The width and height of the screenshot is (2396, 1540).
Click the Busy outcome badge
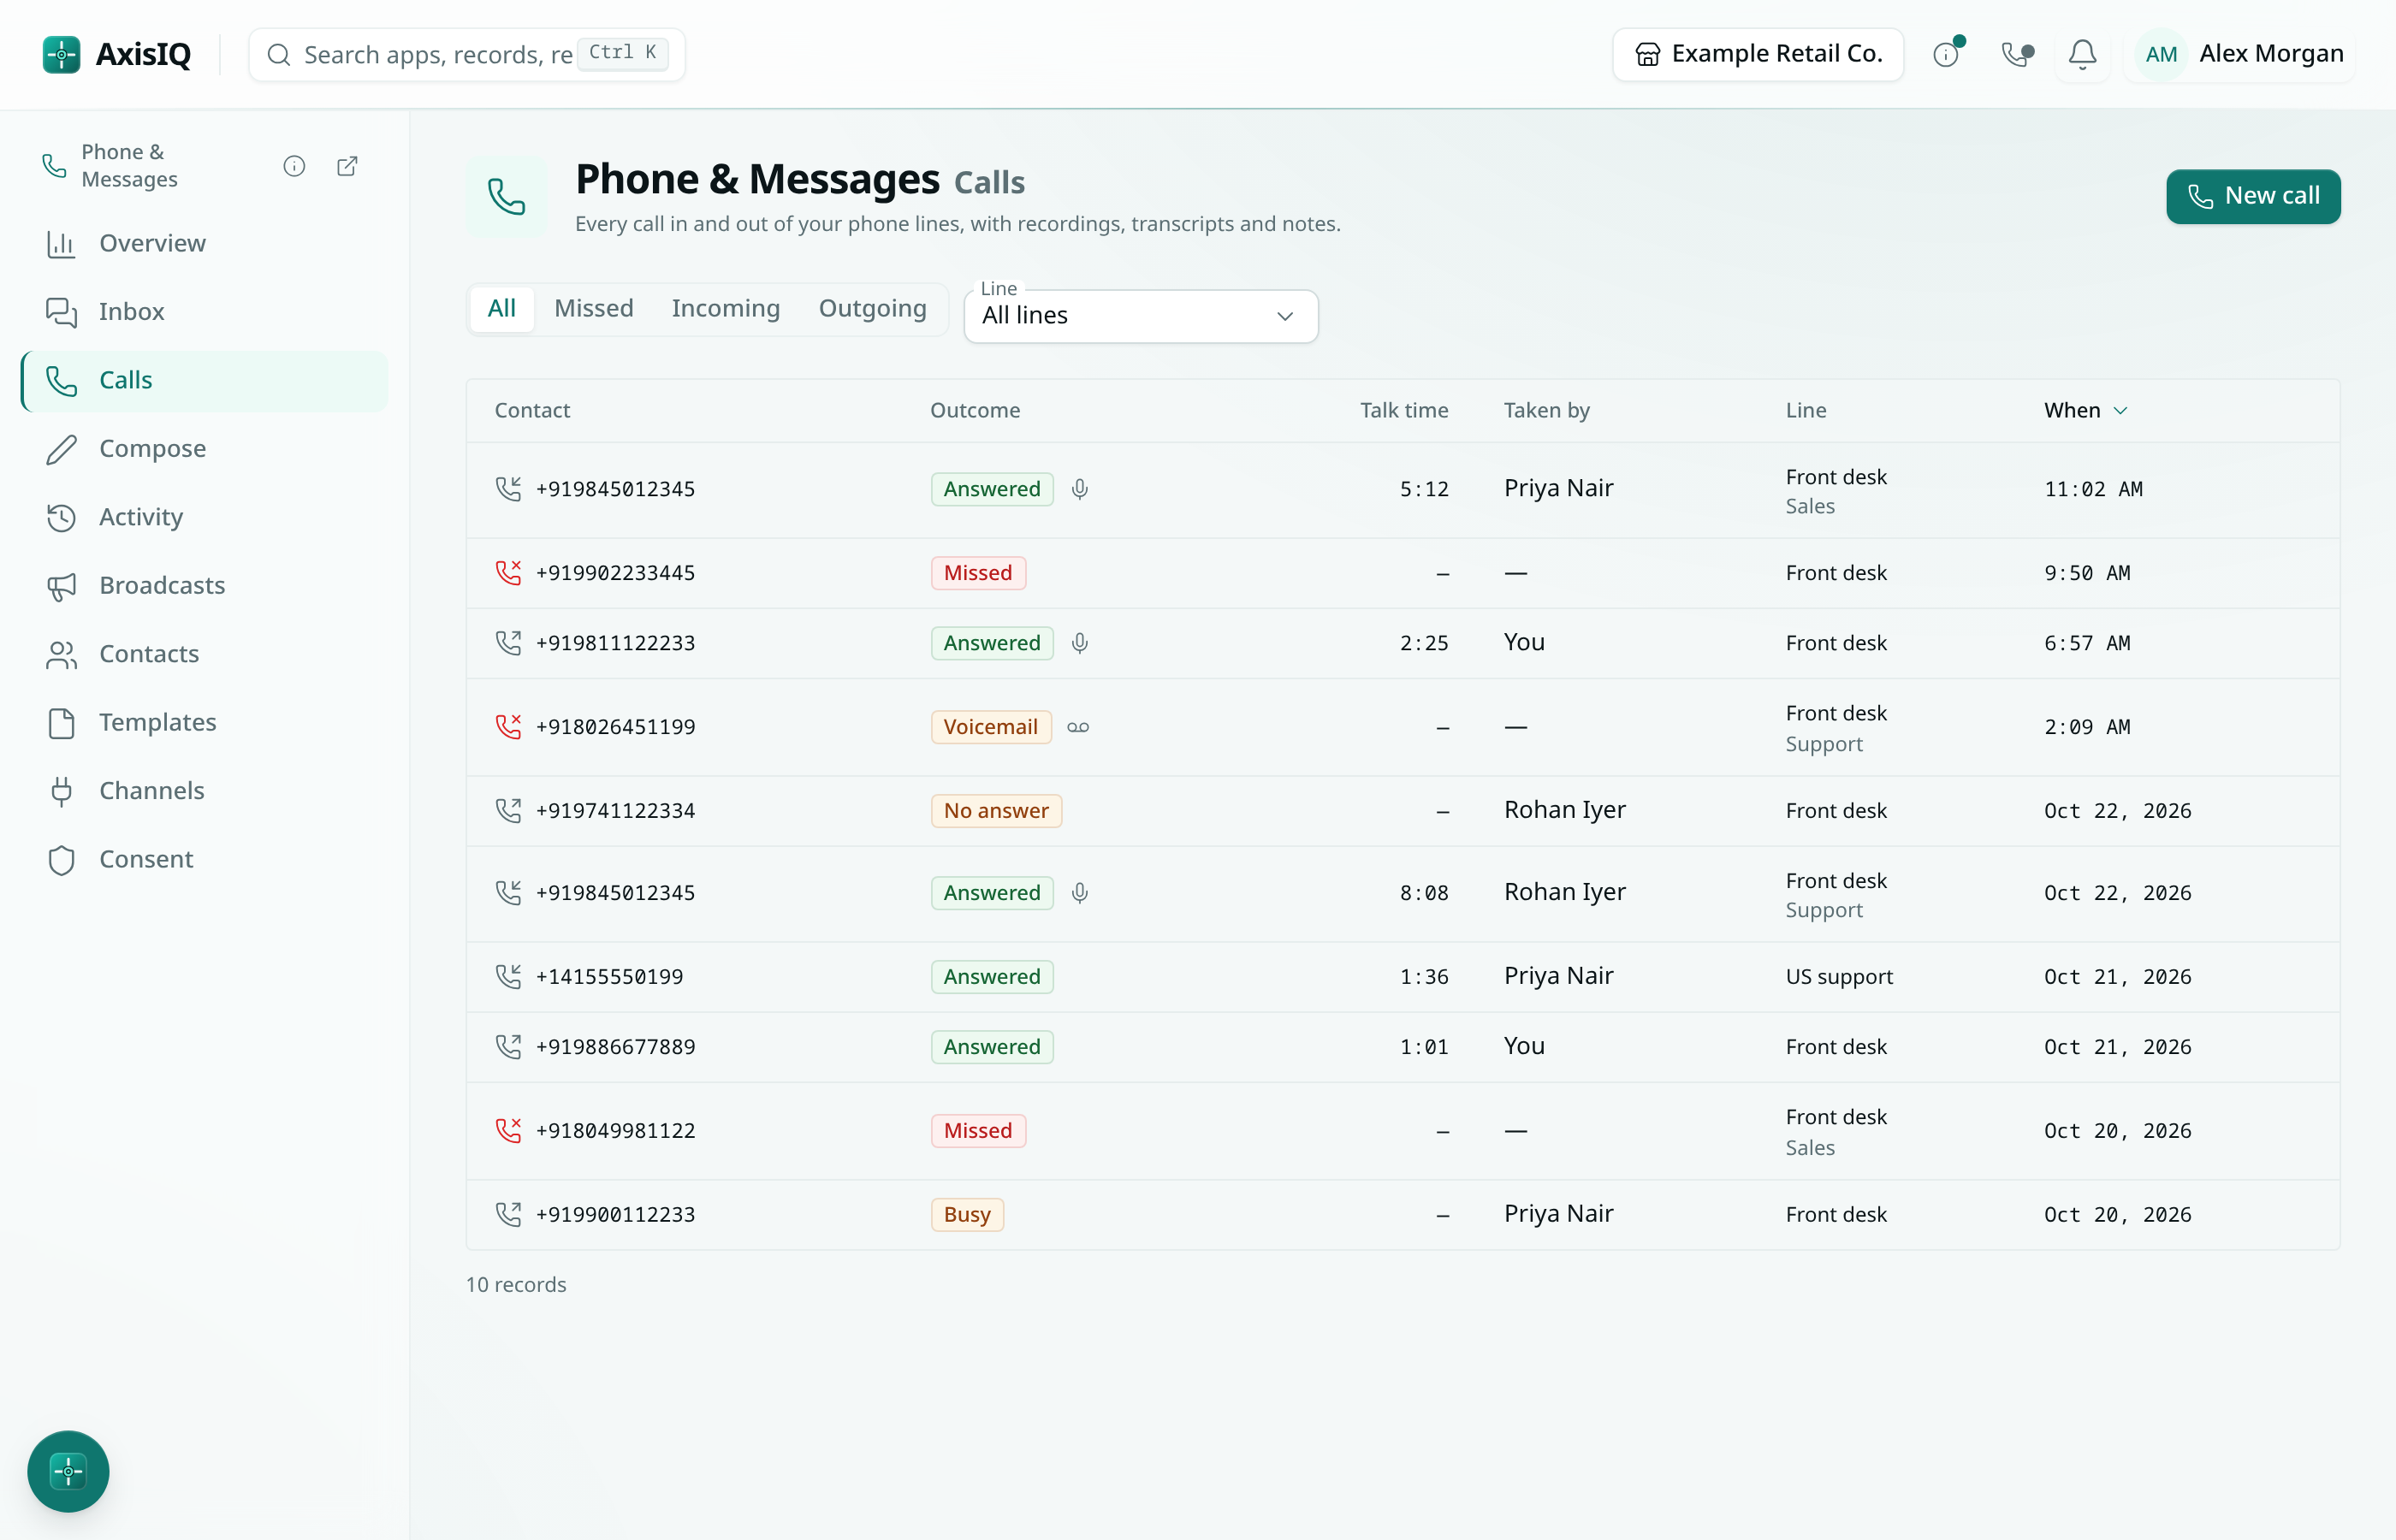coord(966,1215)
